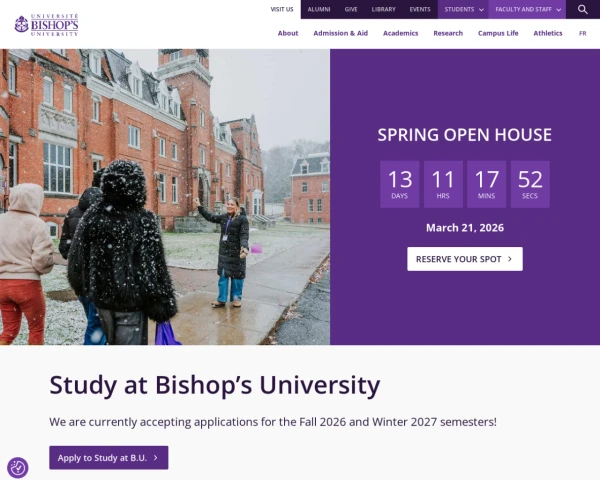The height and width of the screenshot is (480, 600).
Task: Open the cookie consent preferences icon
Action: click(18, 467)
